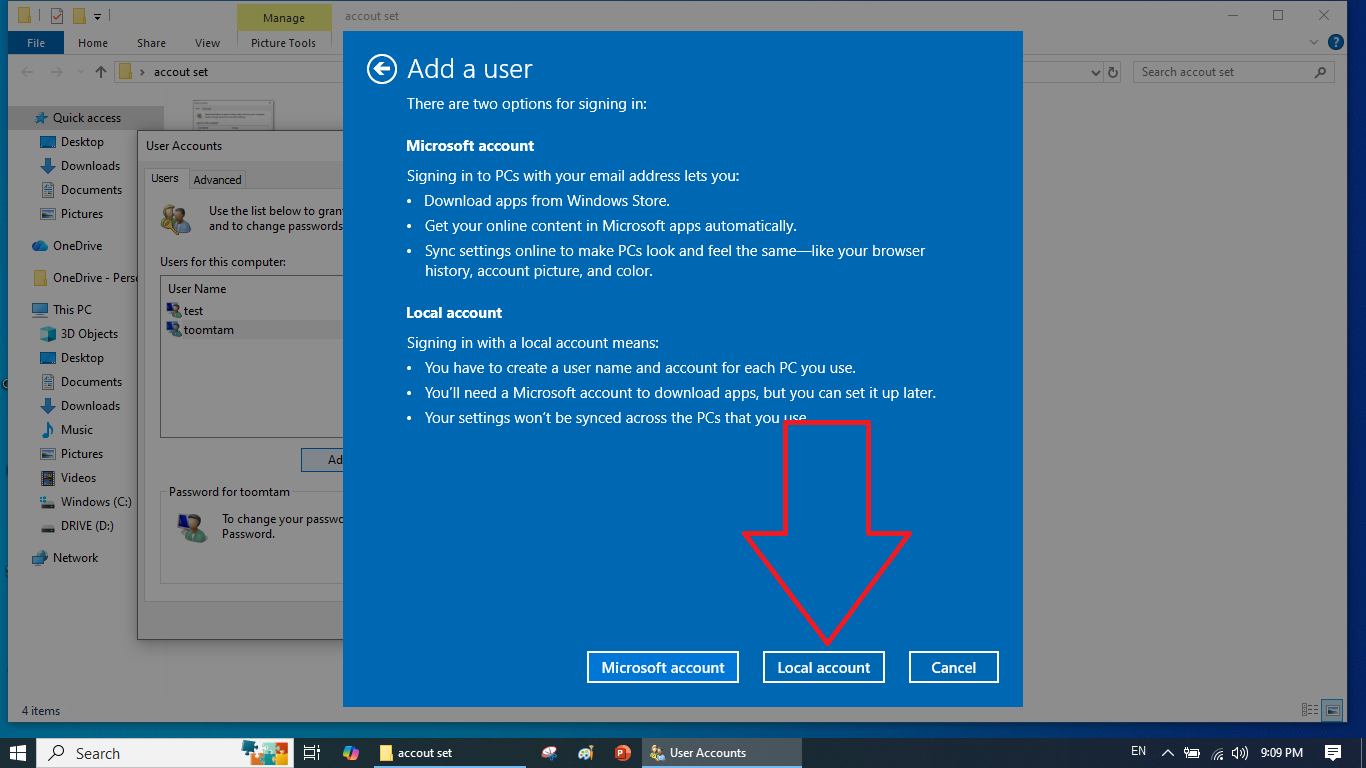Switch to details view in status bar
The height and width of the screenshot is (768, 1366).
[x=1310, y=710]
